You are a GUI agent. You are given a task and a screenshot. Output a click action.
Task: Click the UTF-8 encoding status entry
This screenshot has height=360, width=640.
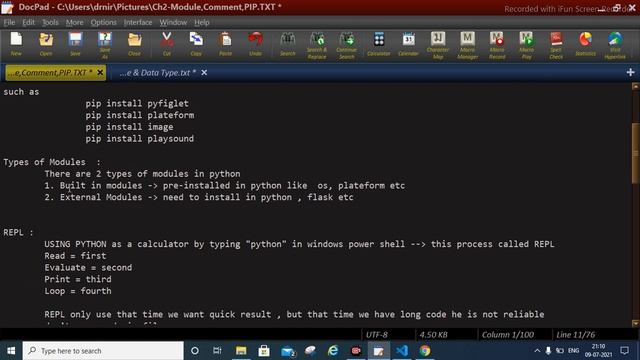377,335
